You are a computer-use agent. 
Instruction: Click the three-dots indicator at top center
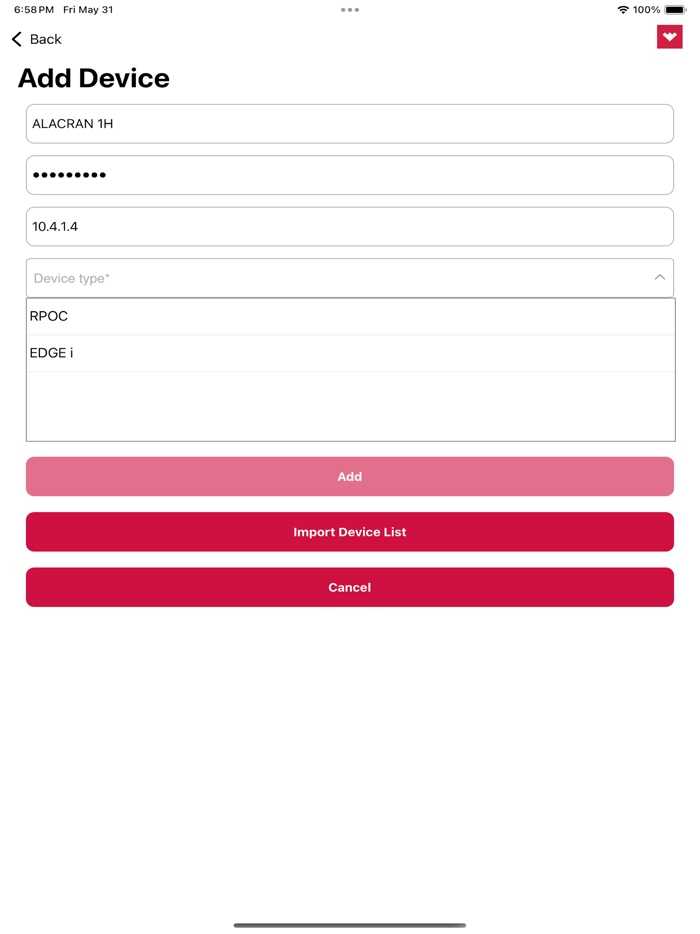coord(350,9)
